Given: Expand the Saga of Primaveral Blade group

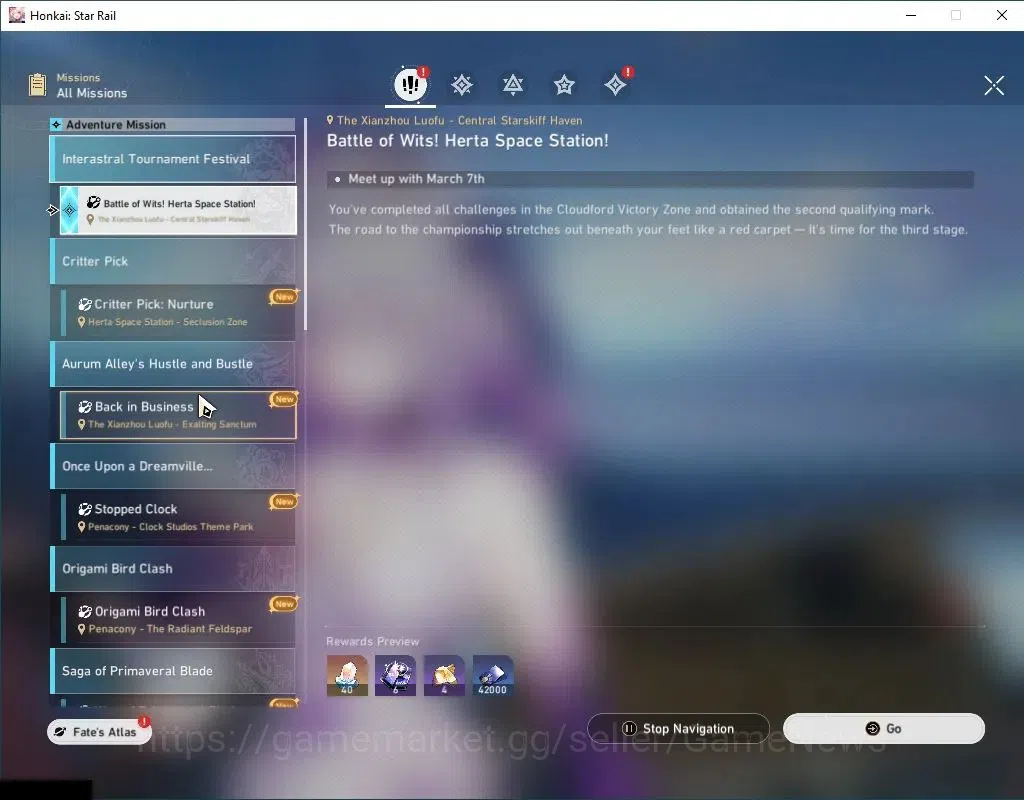Looking at the screenshot, I should pyautogui.click(x=173, y=671).
